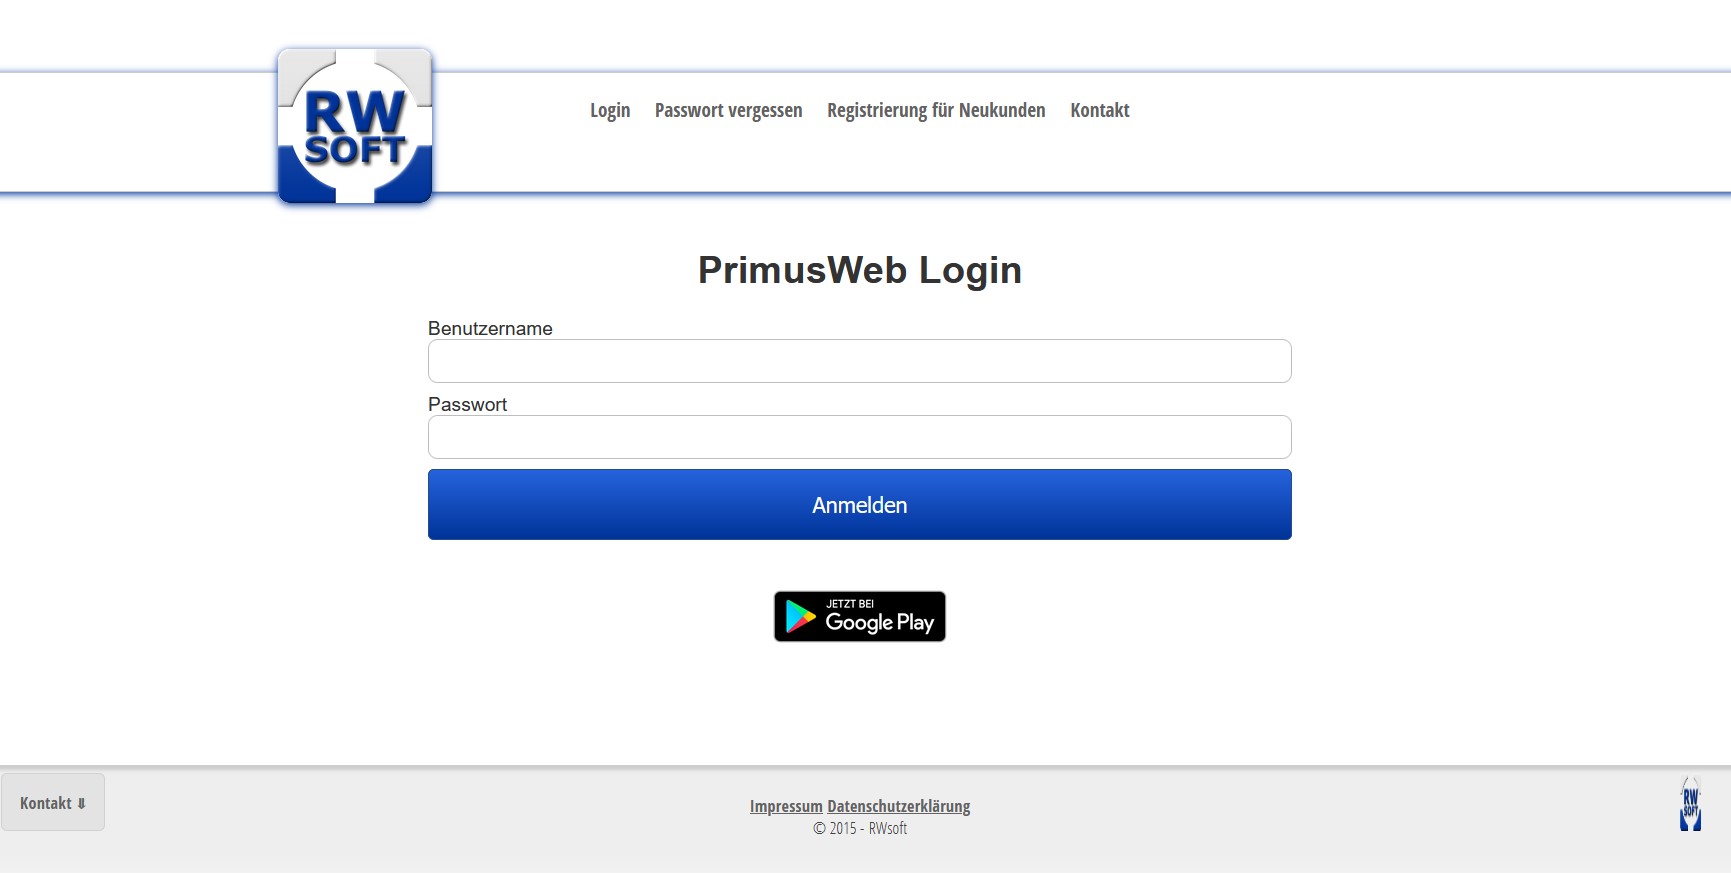Screen dimensions: 1731x873
Task: Open the Login menu item
Action: pos(610,110)
